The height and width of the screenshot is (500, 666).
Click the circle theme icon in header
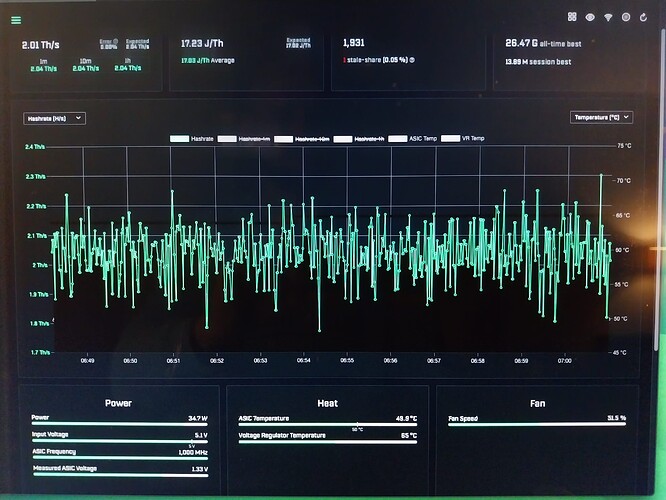pyautogui.click(x=626, y=17)
